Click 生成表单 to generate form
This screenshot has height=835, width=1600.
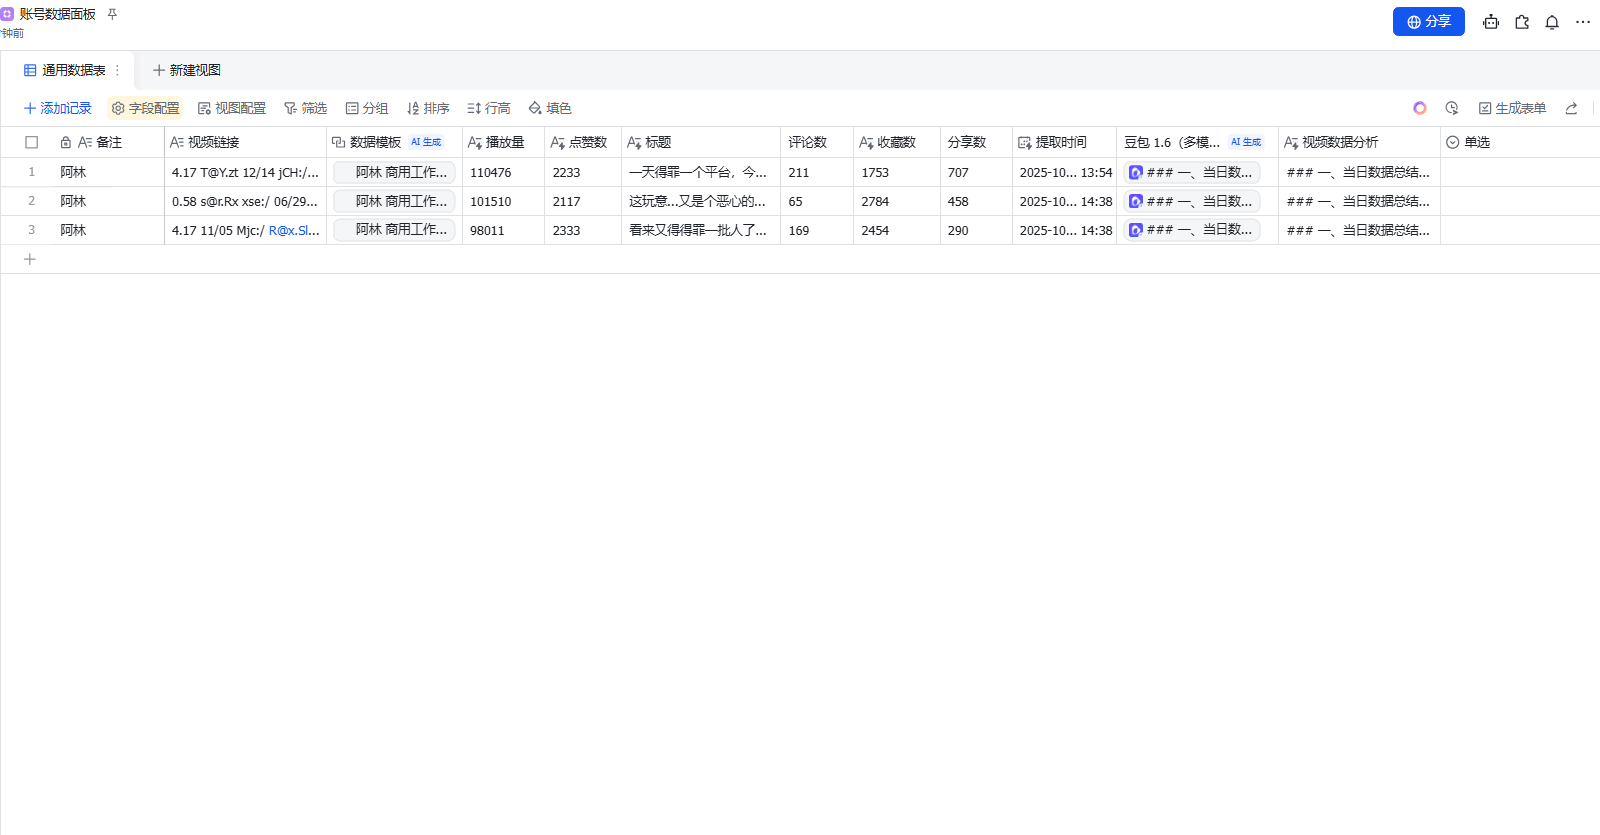pyautogui.click(x=1513, y=108)
